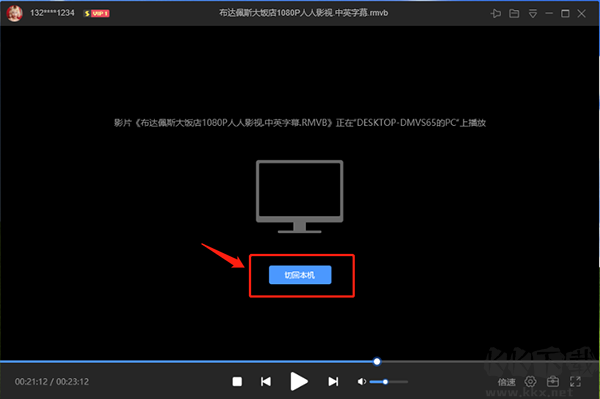The height and width of the screenshot is (399, 600).
Task: Start playback with the Play button
Action: click(299, 381)
